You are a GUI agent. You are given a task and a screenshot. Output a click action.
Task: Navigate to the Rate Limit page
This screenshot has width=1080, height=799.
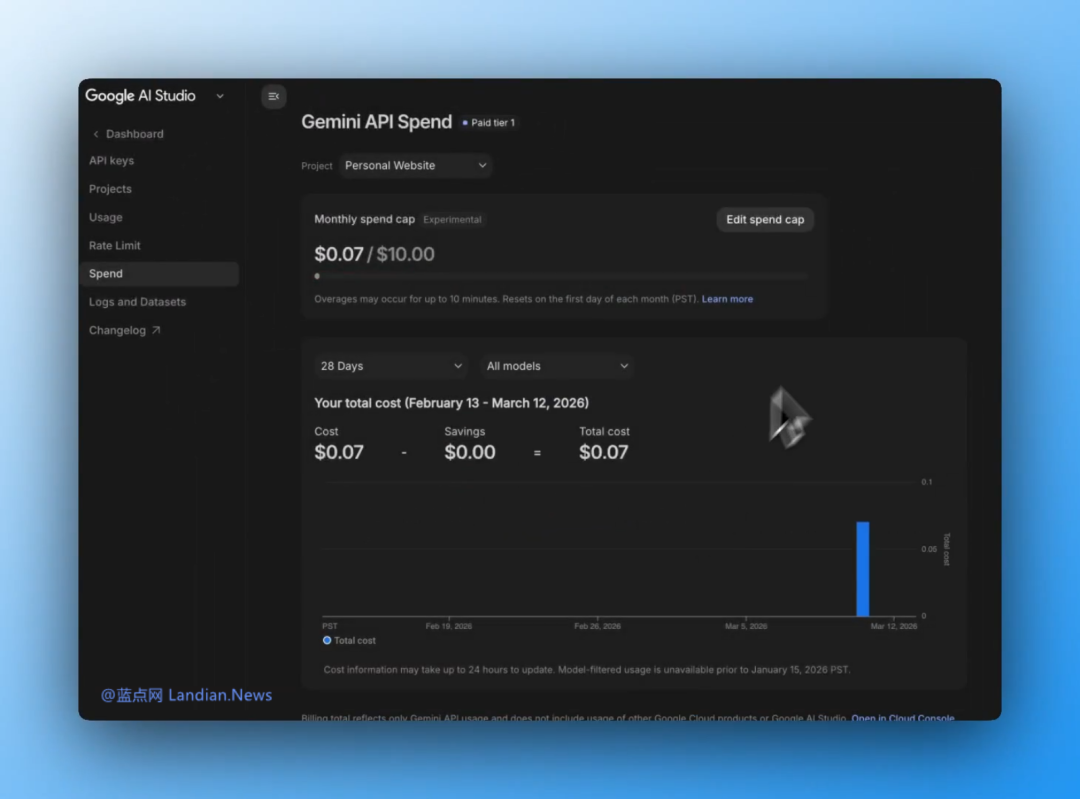[x=114, y=246]
